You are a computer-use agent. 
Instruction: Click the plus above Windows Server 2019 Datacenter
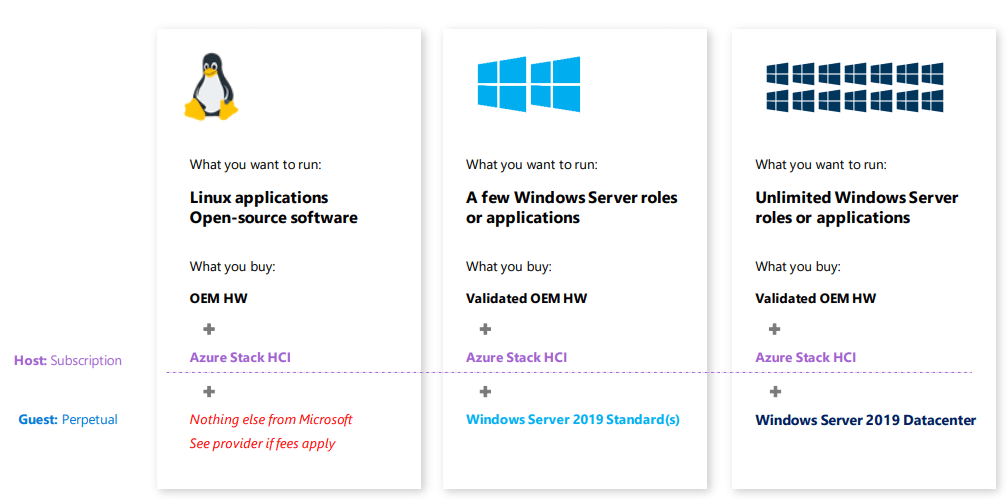[x=775, y=391]
